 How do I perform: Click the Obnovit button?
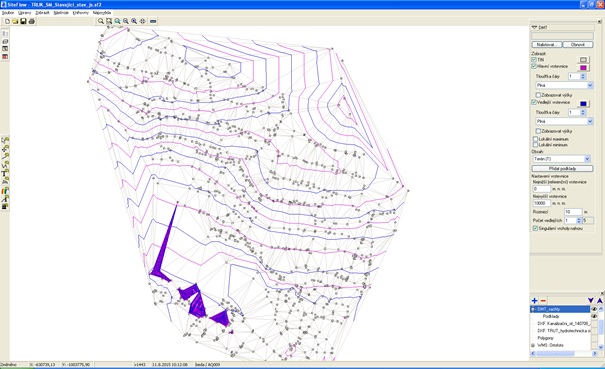click(578, 45)
